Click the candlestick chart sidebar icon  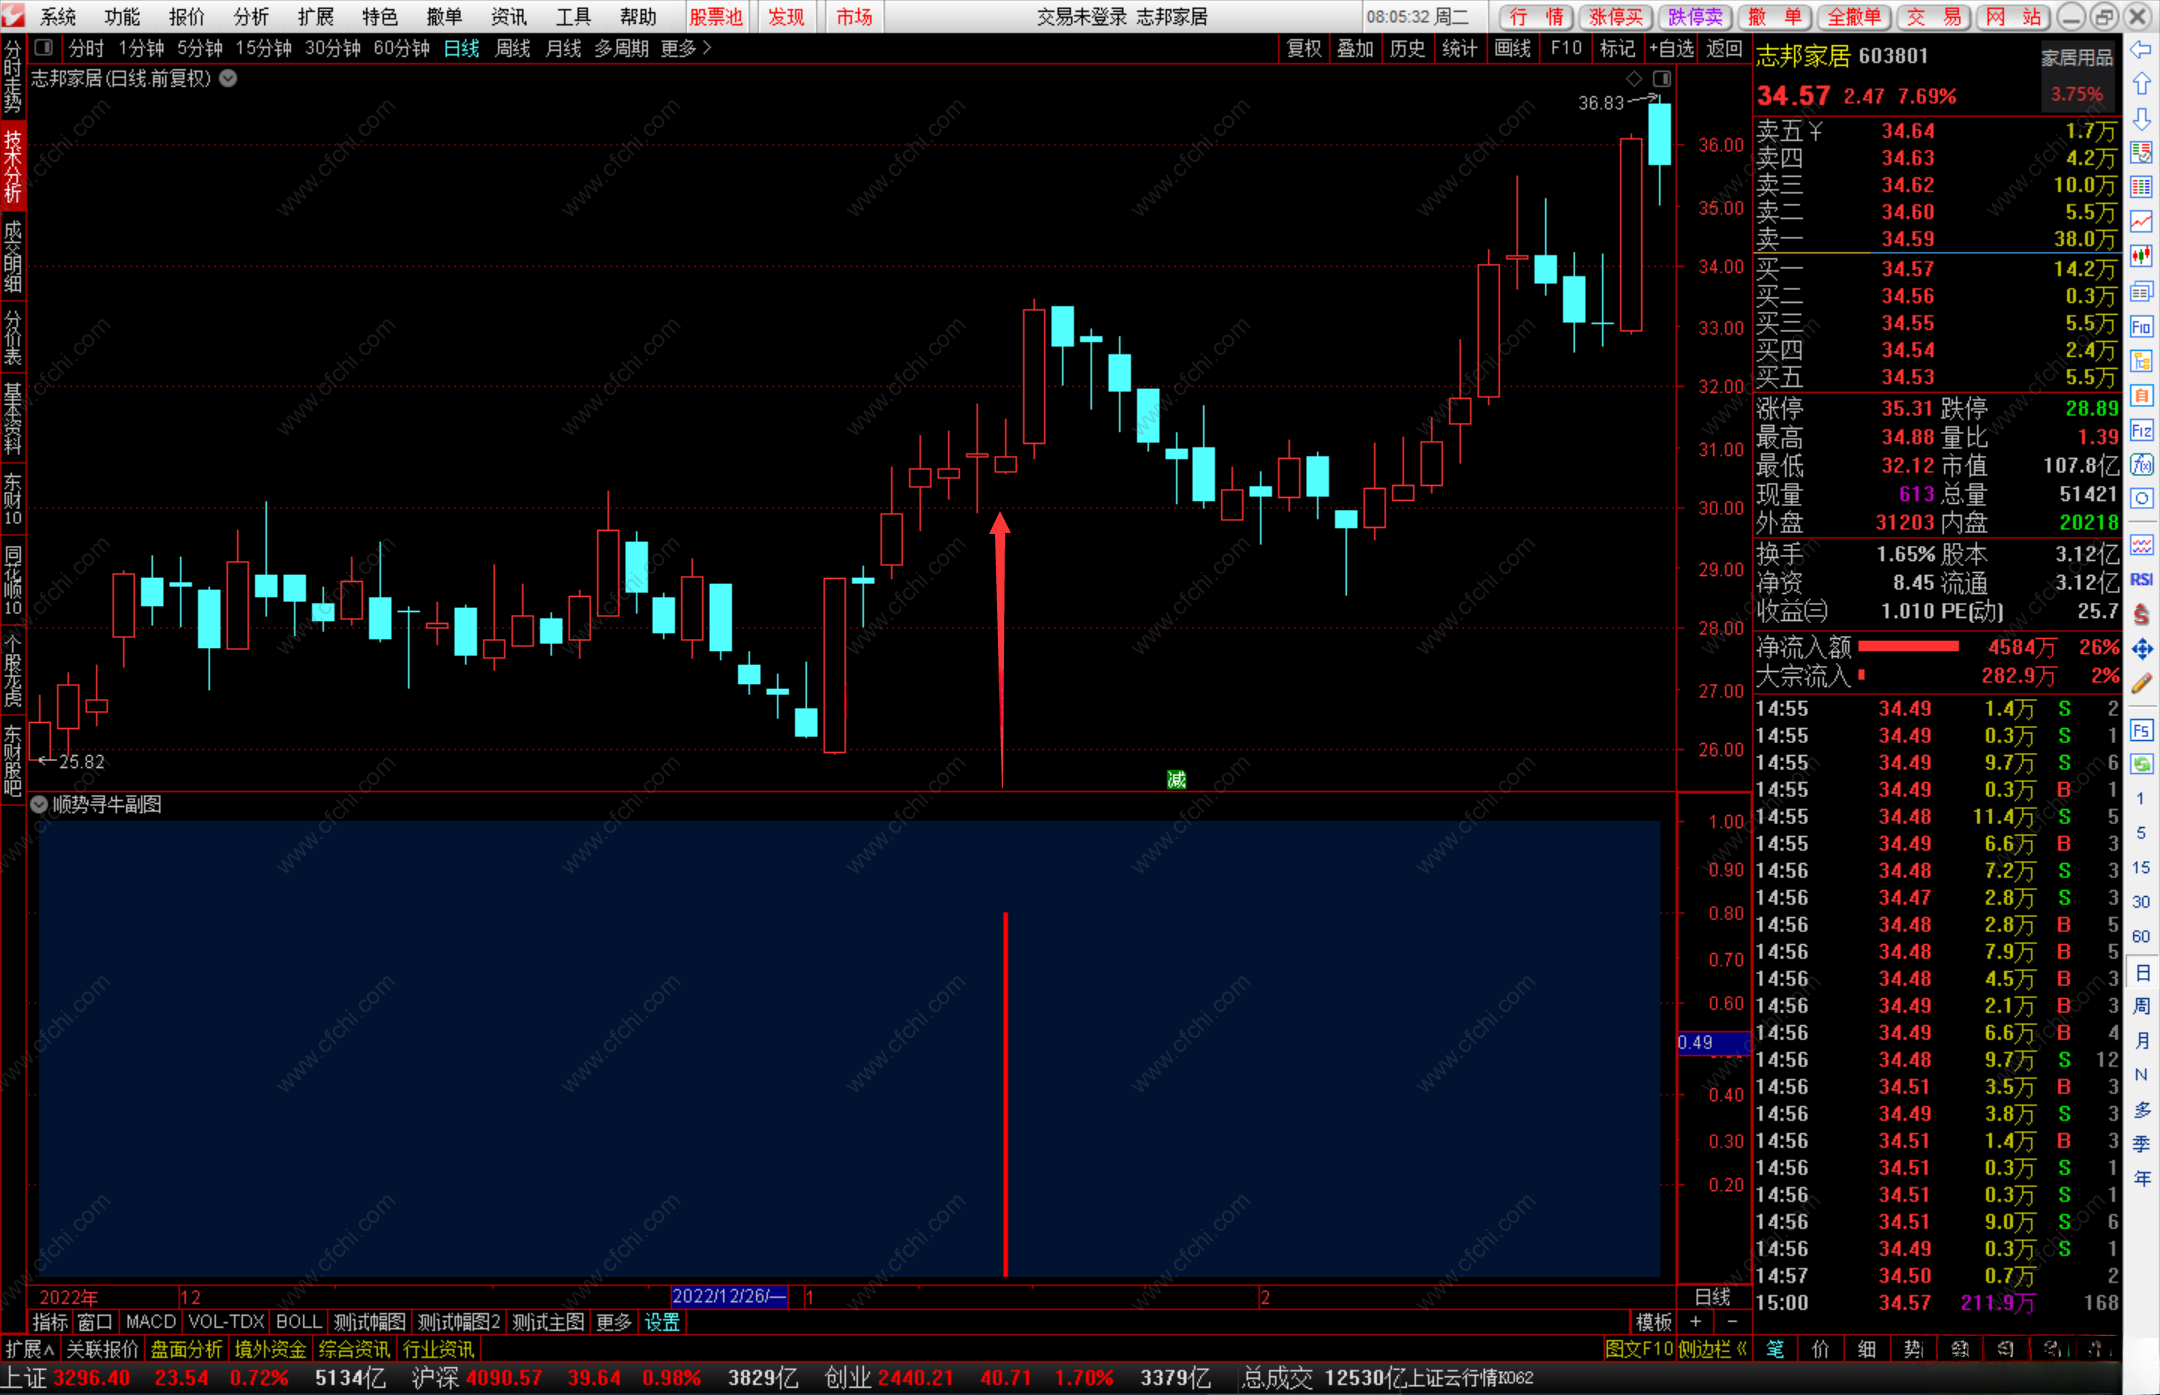pyautogui.click(x=2141, y=256)
